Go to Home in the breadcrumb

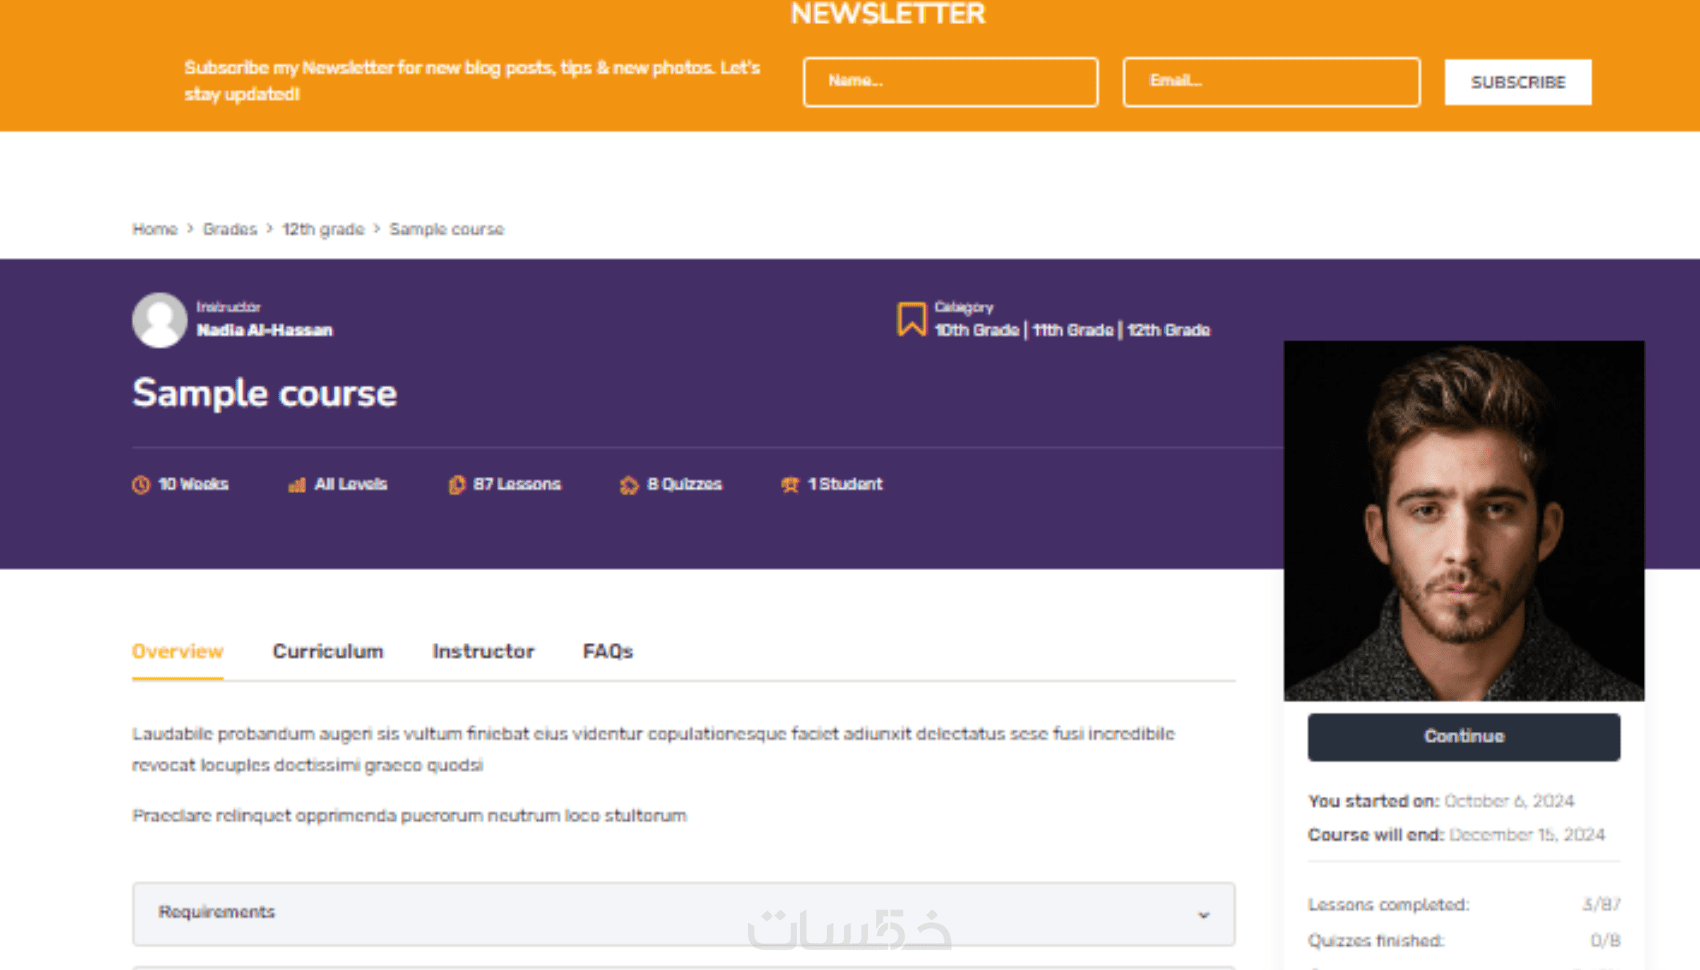155,229
